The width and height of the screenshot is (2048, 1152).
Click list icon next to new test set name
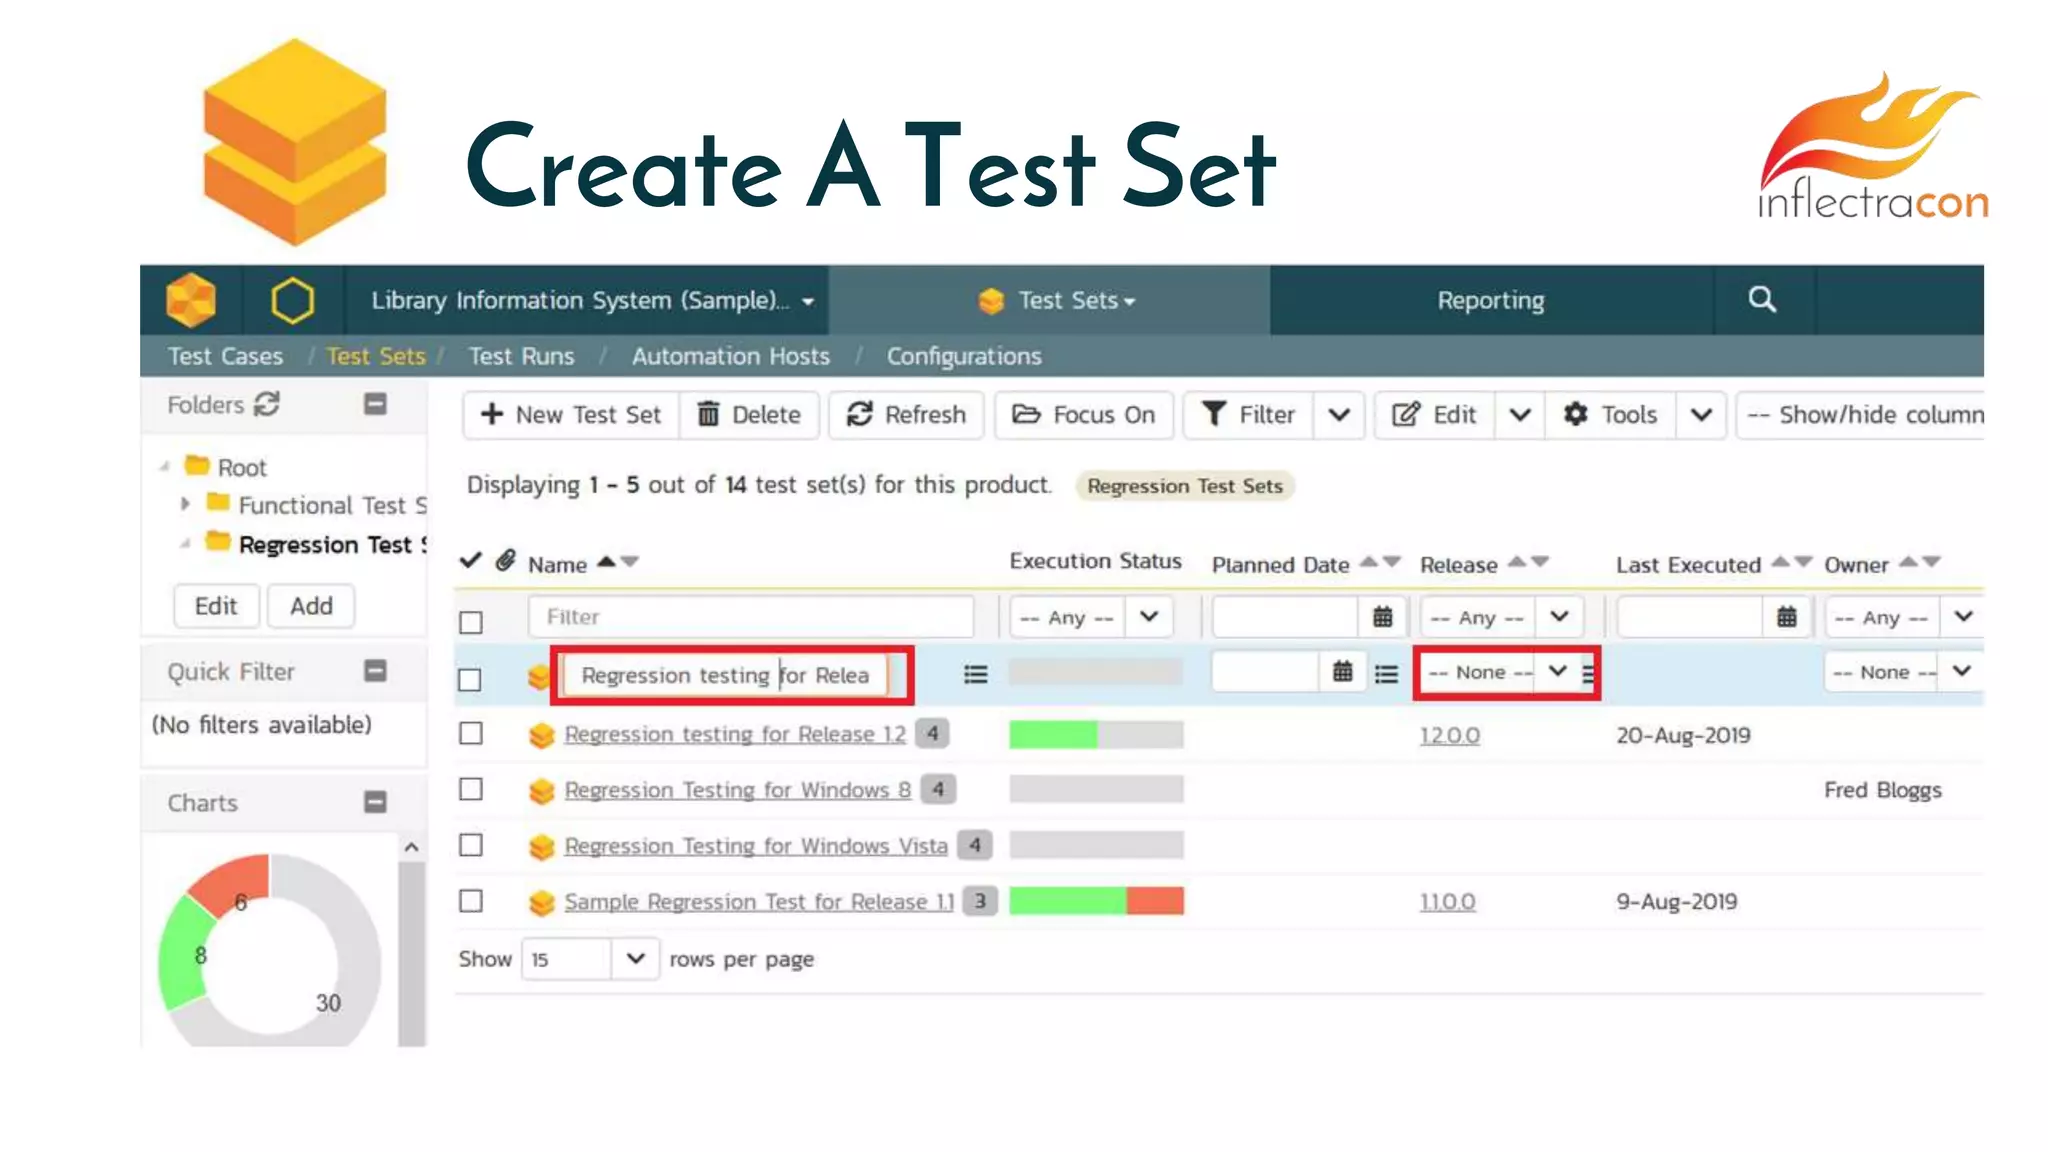pos(975,675)
